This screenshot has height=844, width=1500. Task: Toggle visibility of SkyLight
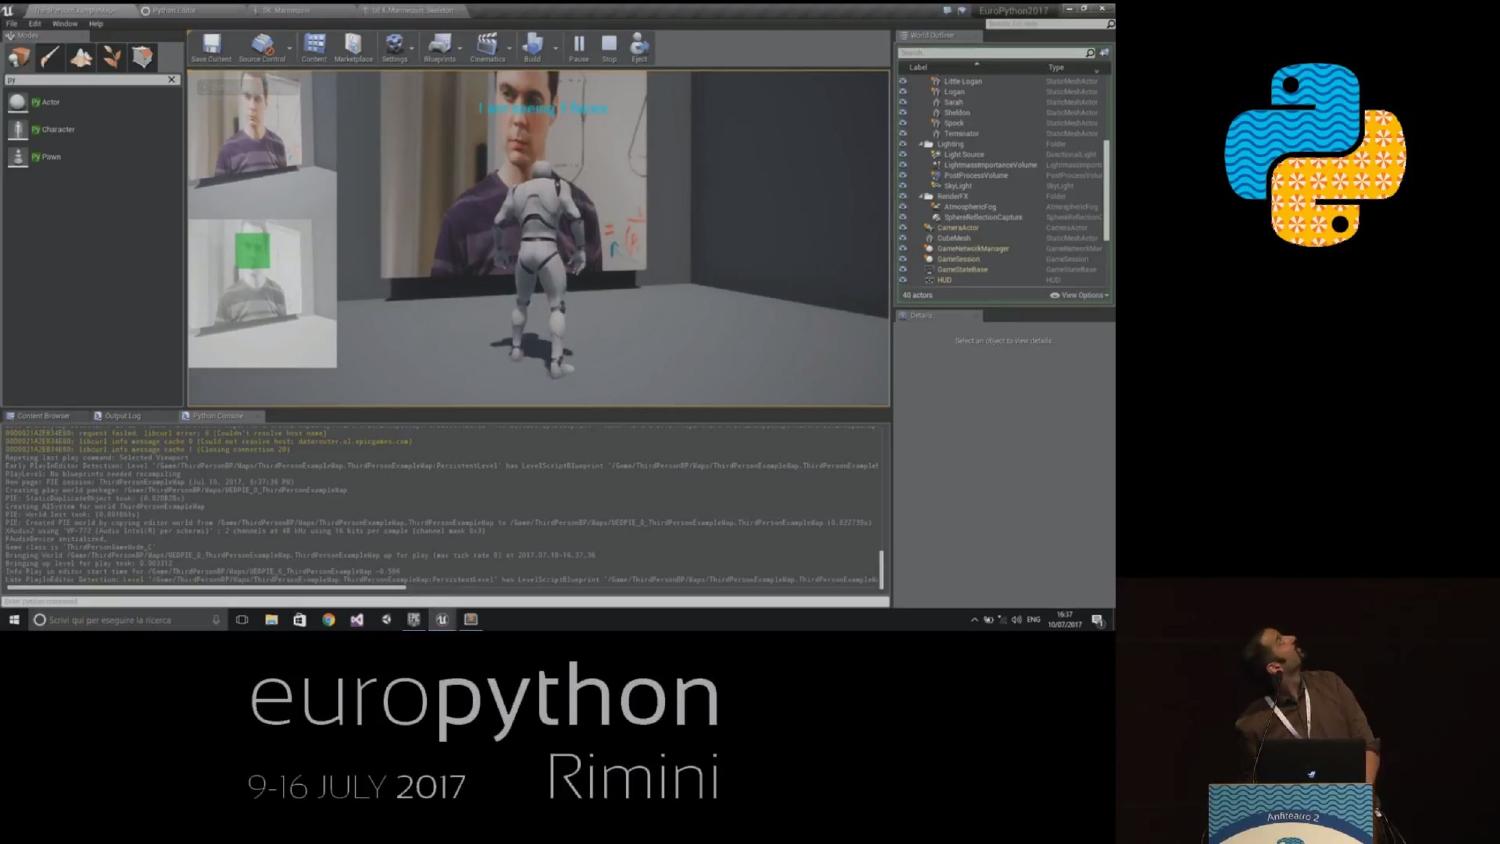click(903, 186)
